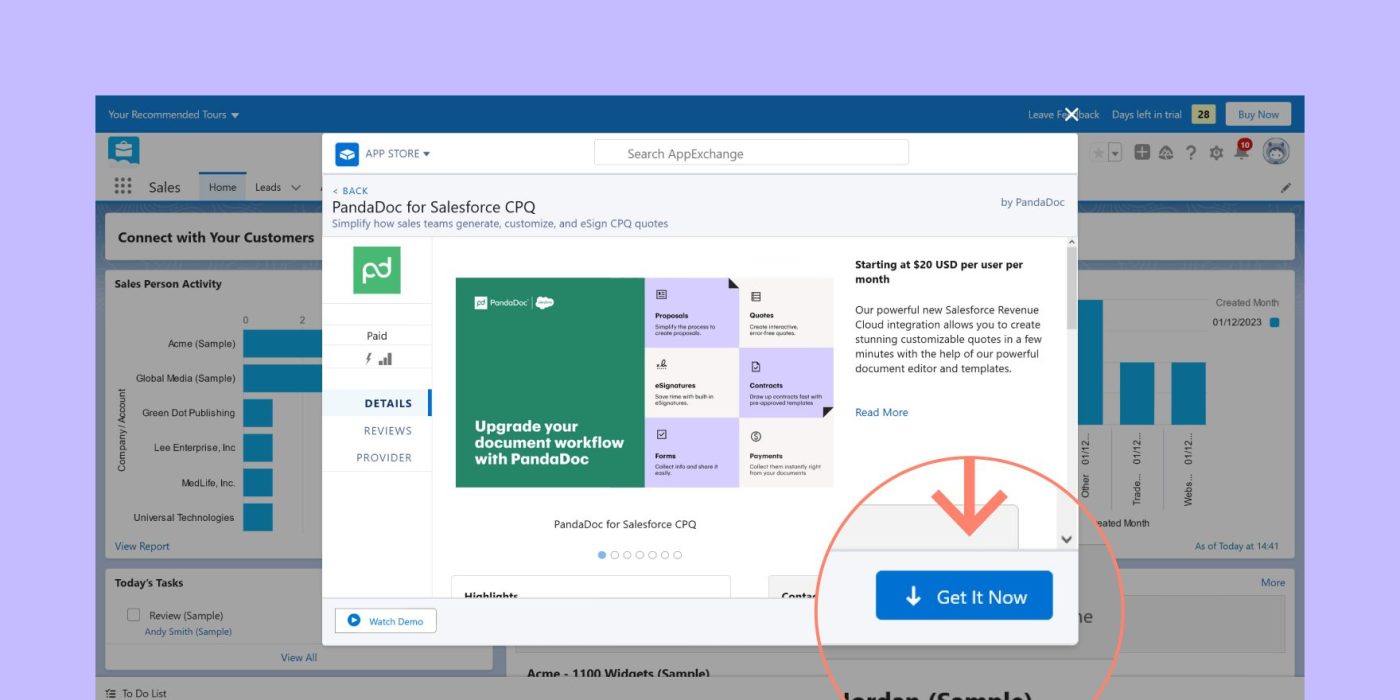Click the edit navigation pencil icon
The height and width of the screenshot is (700, 1400).
[1285, 187]
